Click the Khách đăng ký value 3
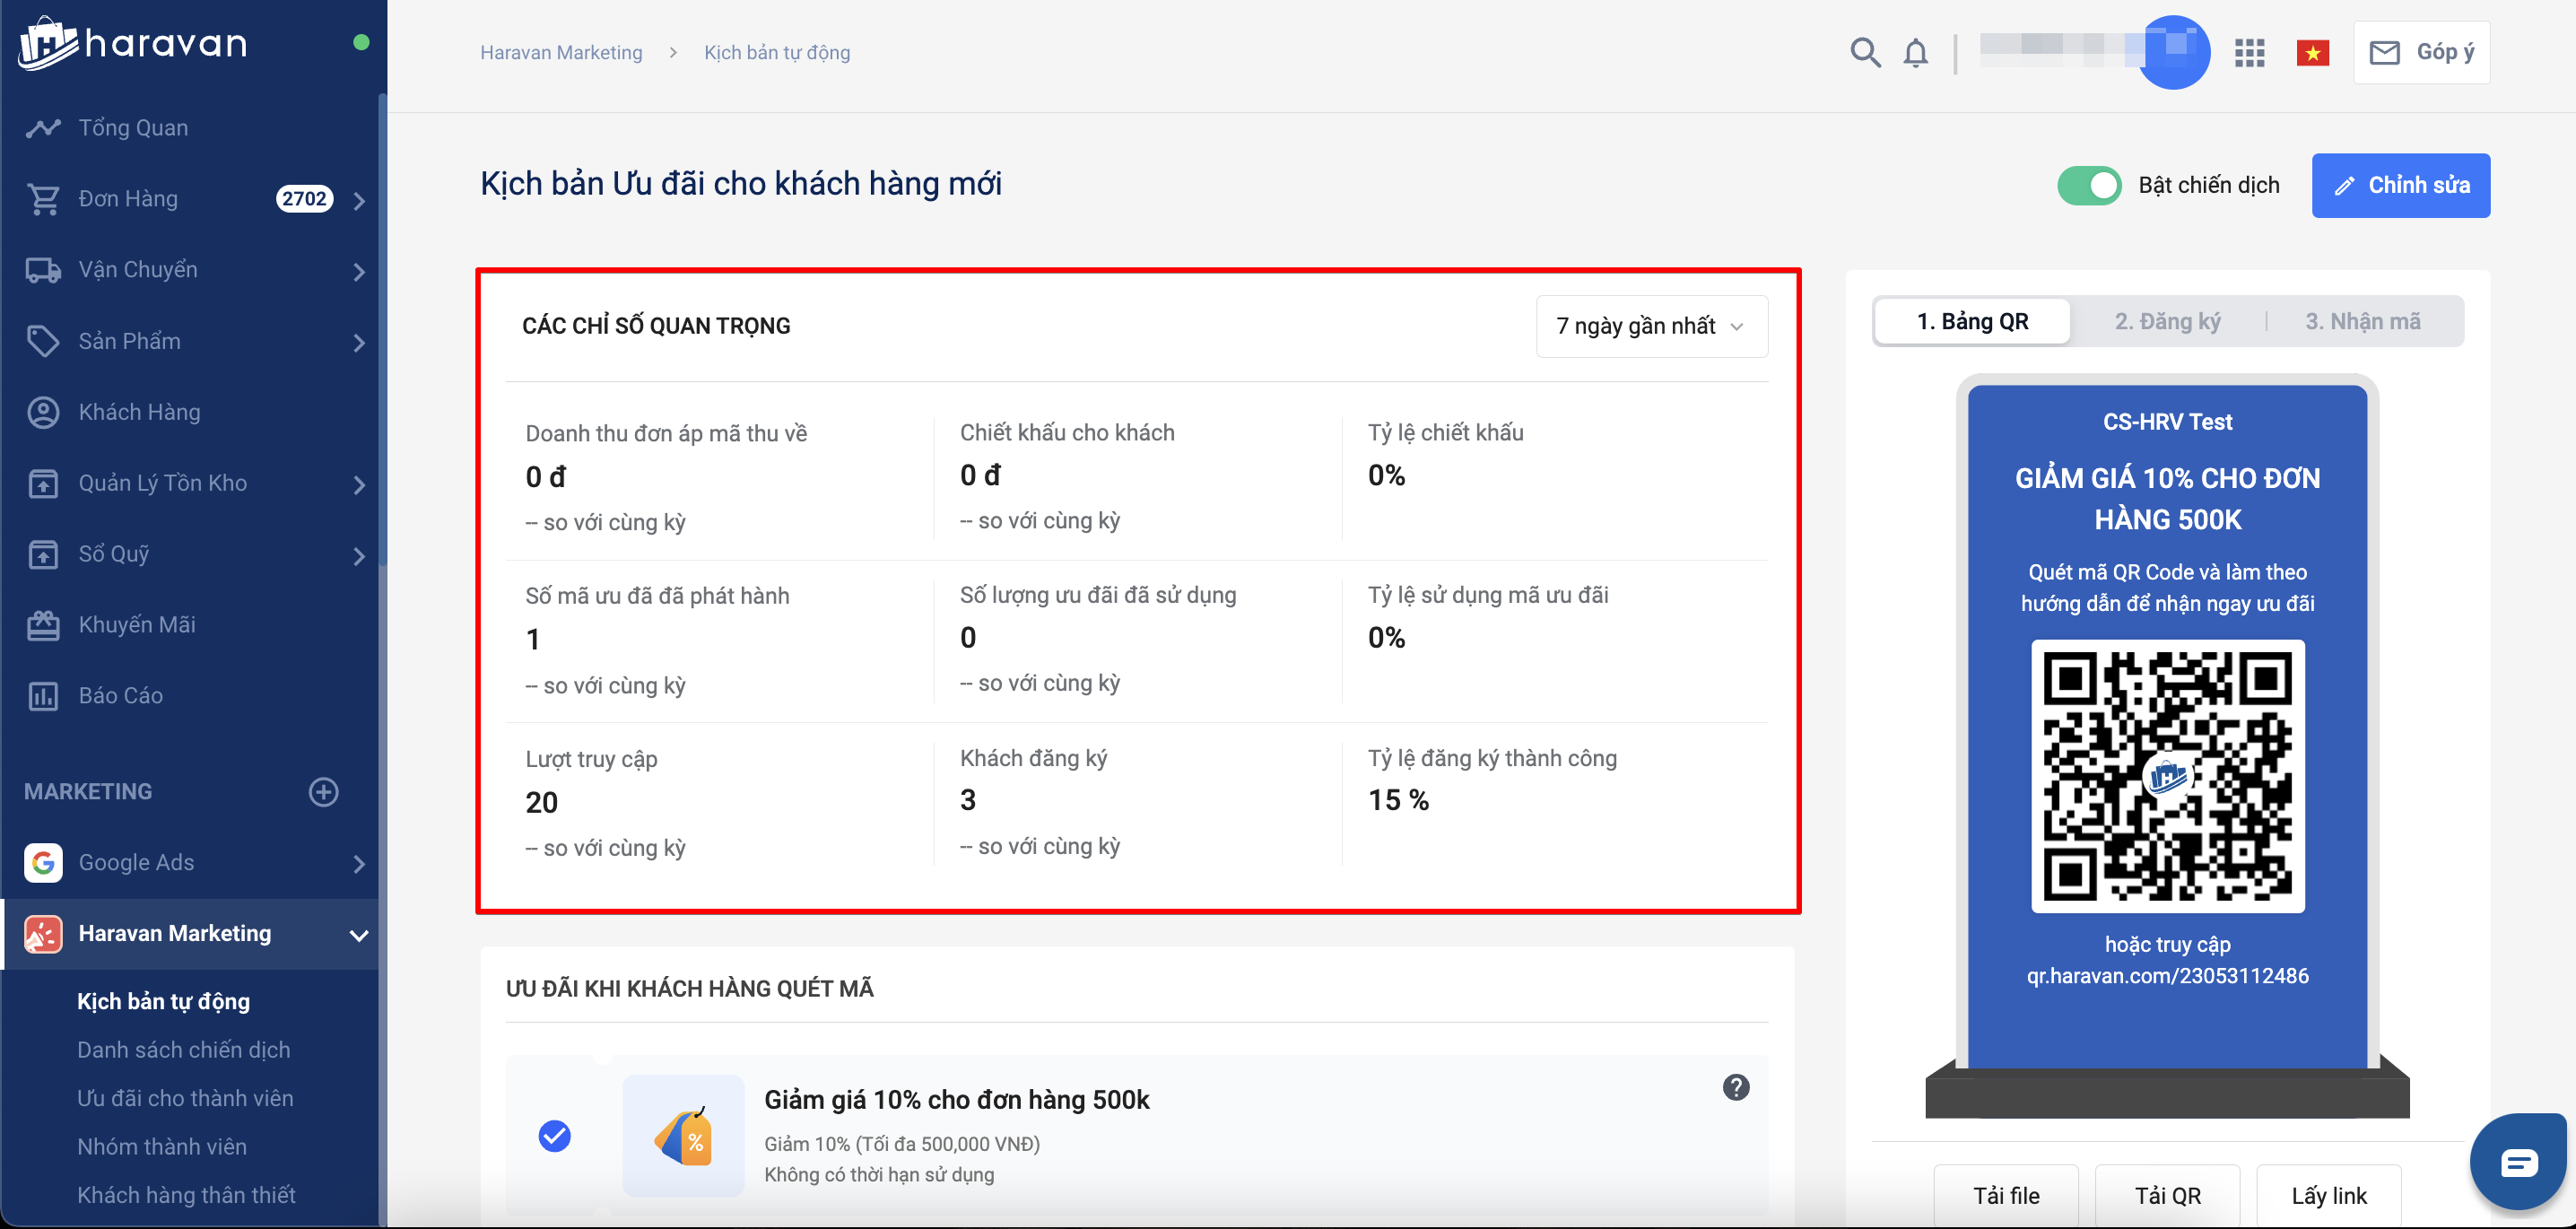The width and height of the screenshot is (2576, 1229). click(967, 800)
